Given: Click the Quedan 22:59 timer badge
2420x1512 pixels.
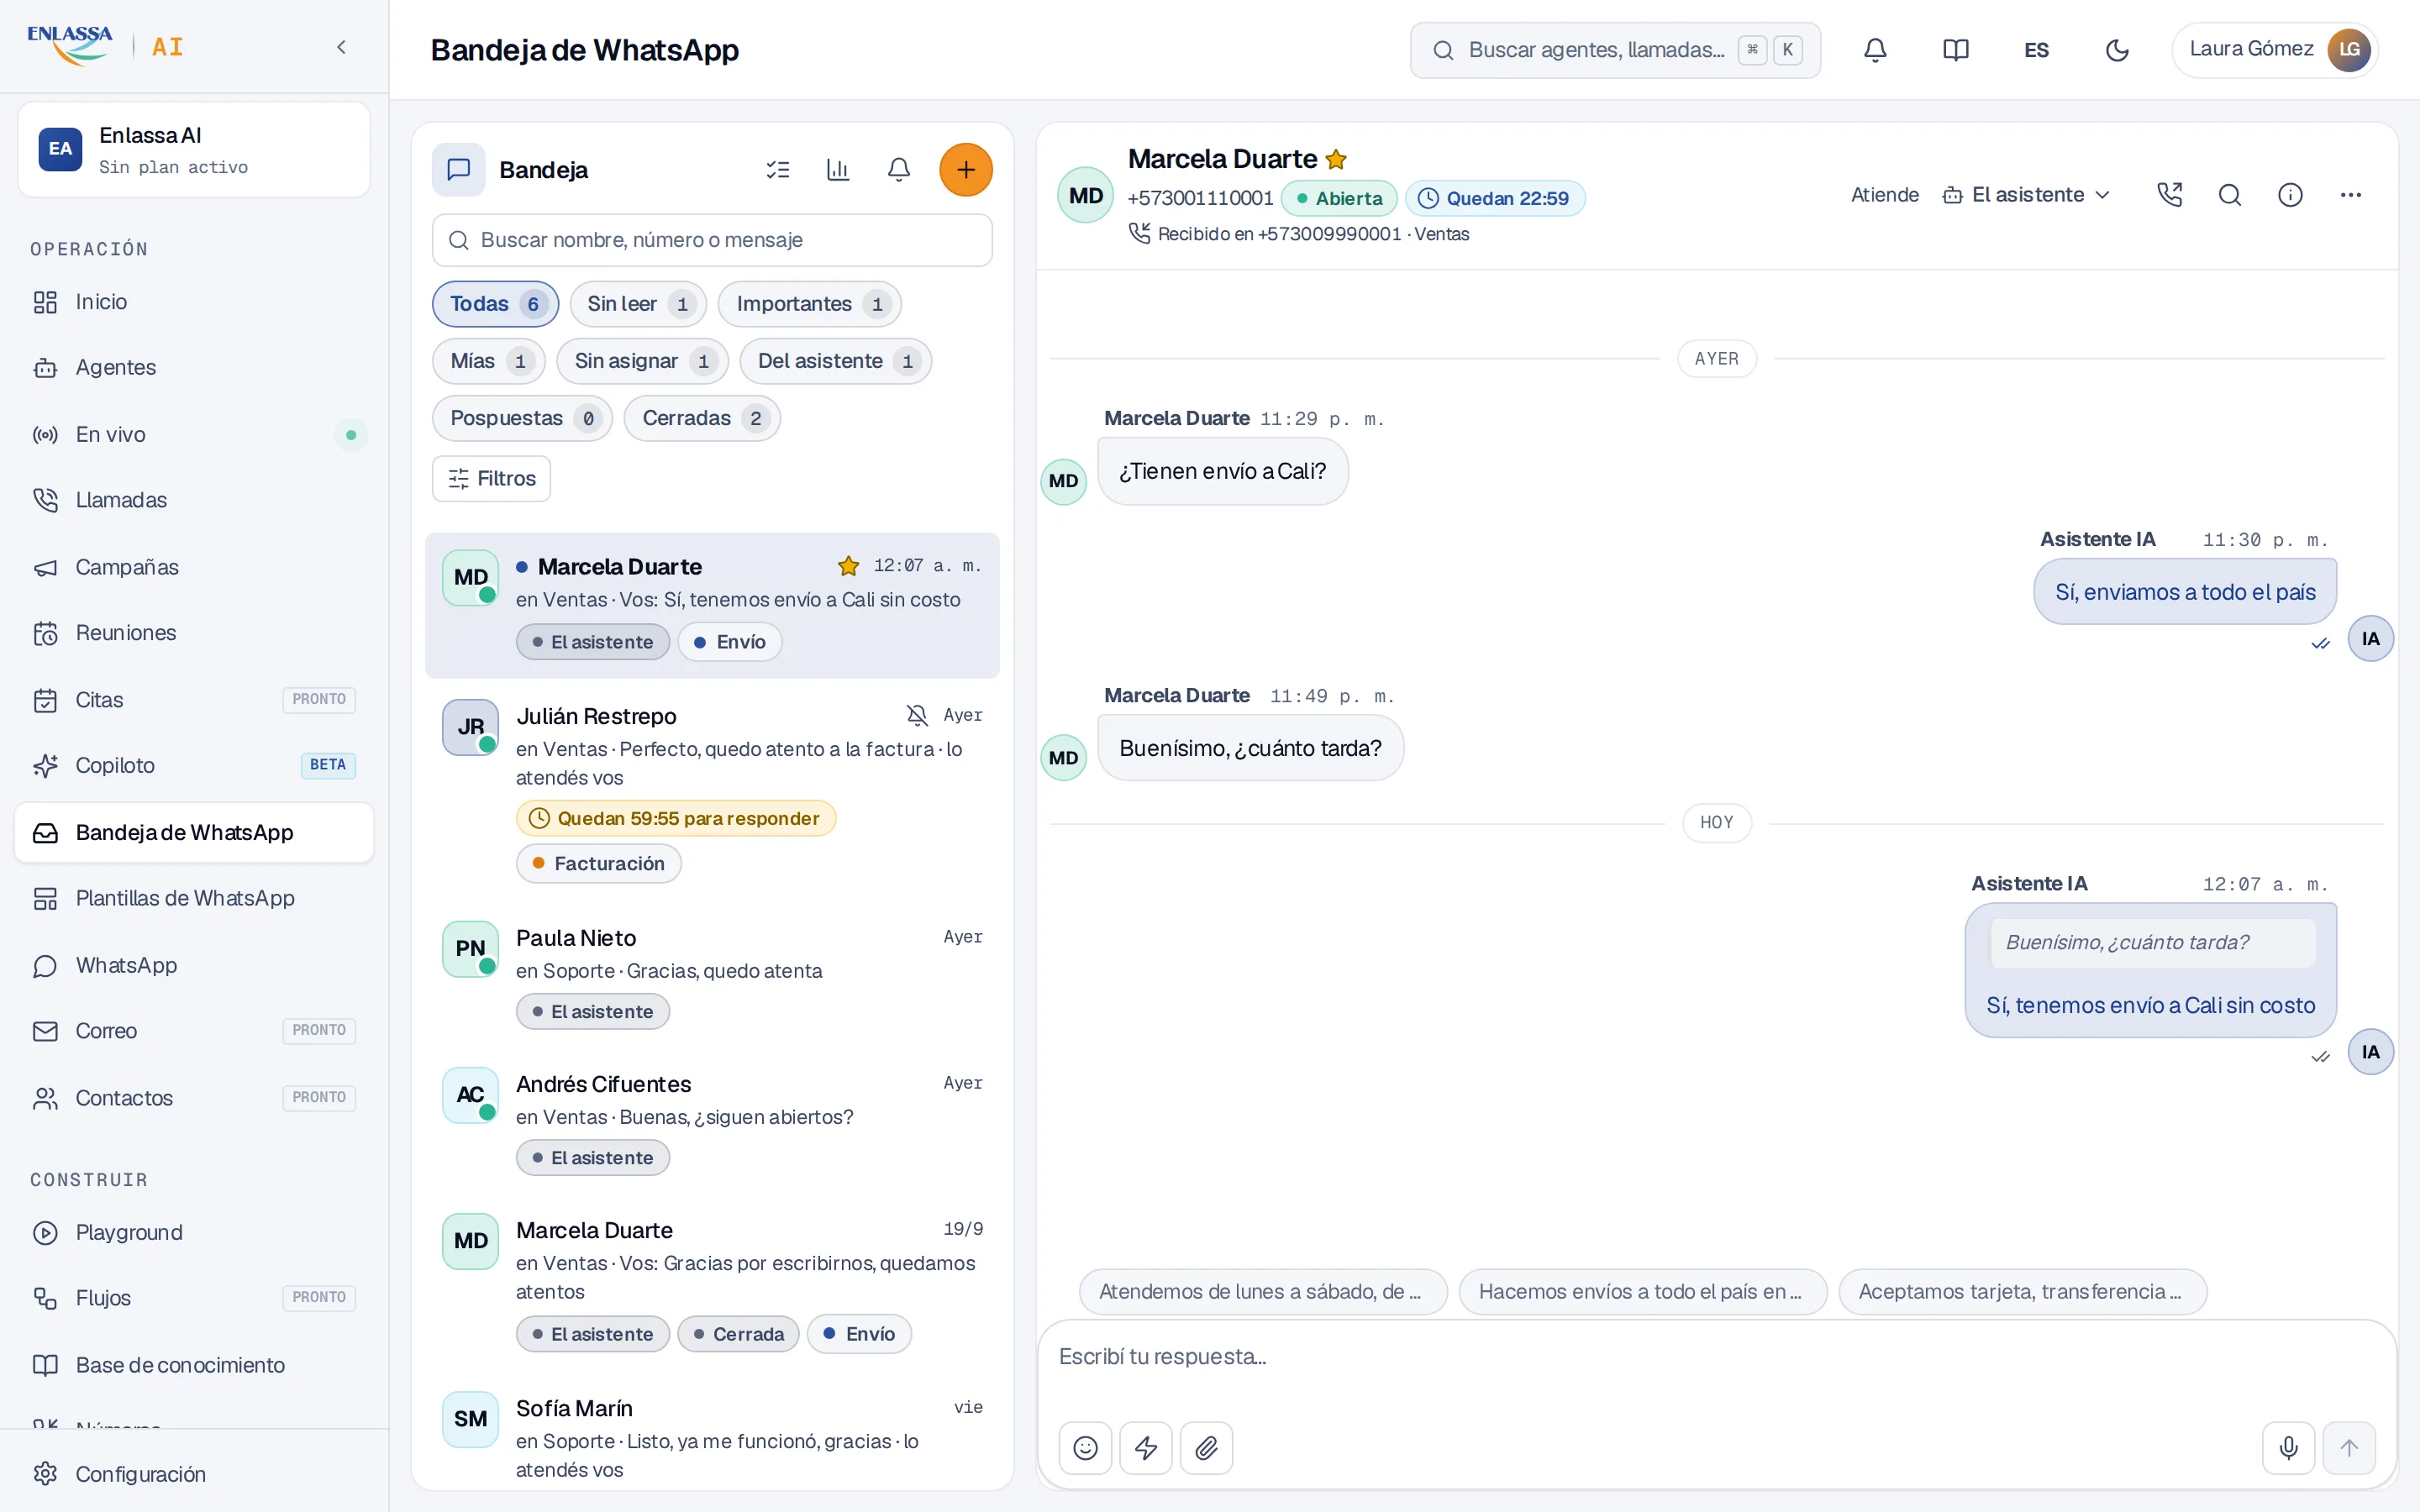Looking at the screenshot, I should (1495, 198).
